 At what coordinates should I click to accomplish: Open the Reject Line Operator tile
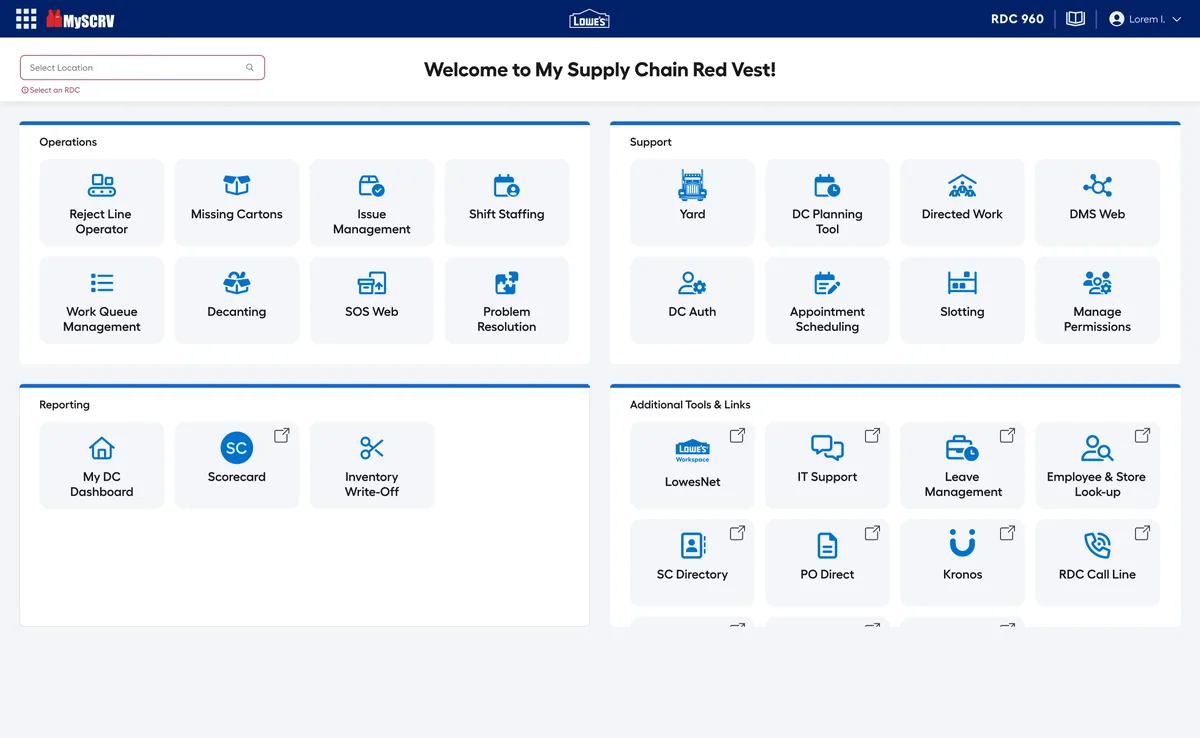(102, 203)
